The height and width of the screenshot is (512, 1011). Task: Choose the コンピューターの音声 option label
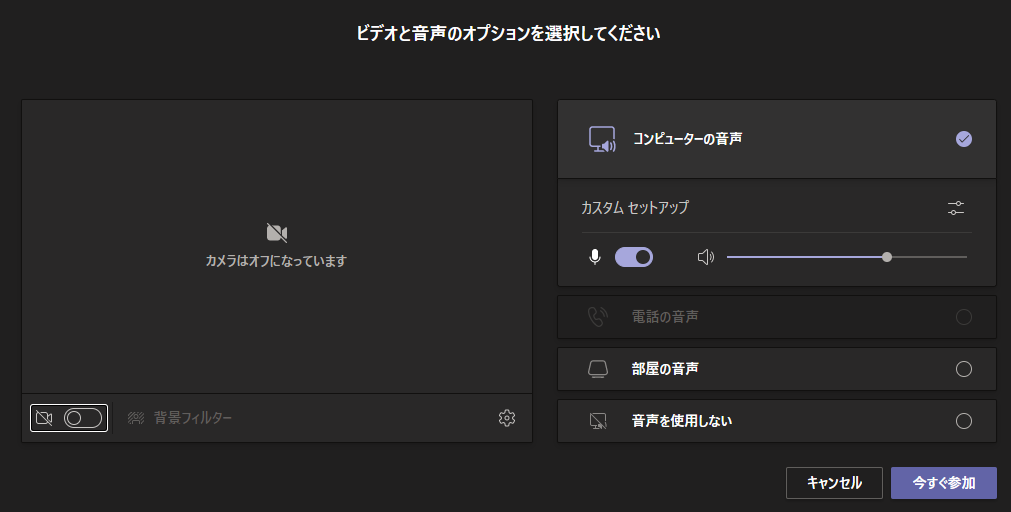point(687,139)
